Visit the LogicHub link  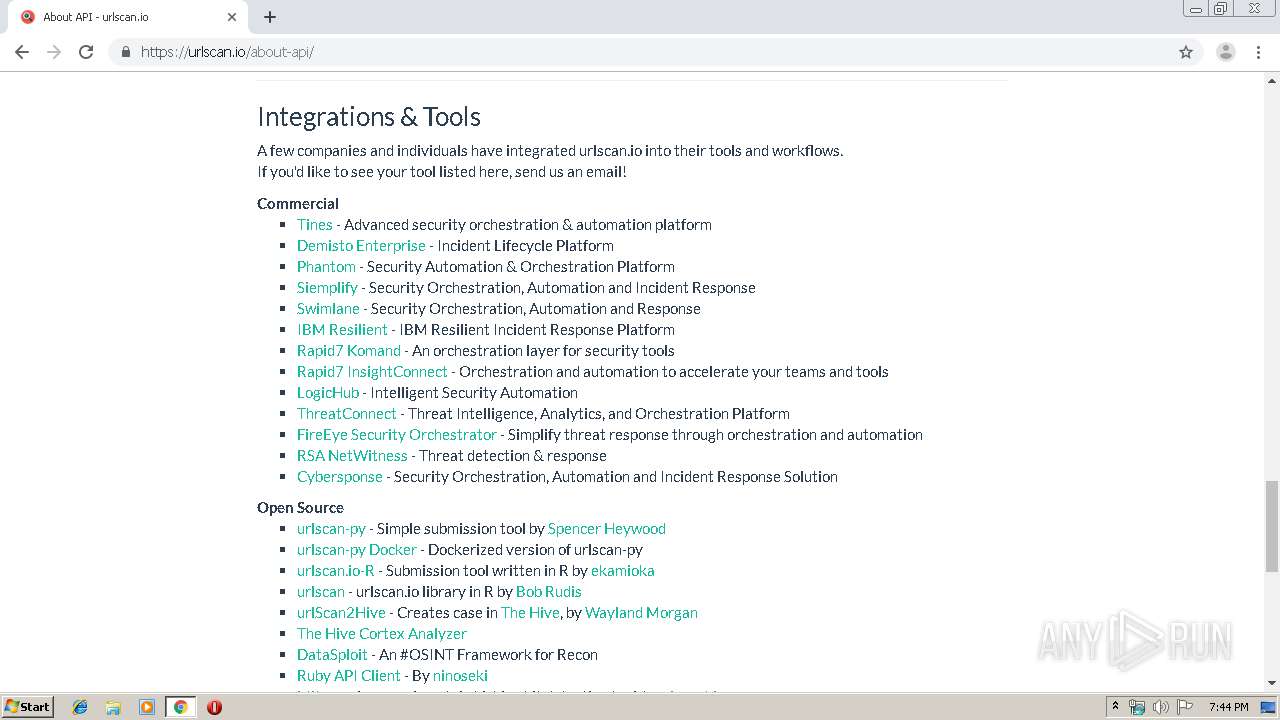pyautogui.click(x=328, y=393)
